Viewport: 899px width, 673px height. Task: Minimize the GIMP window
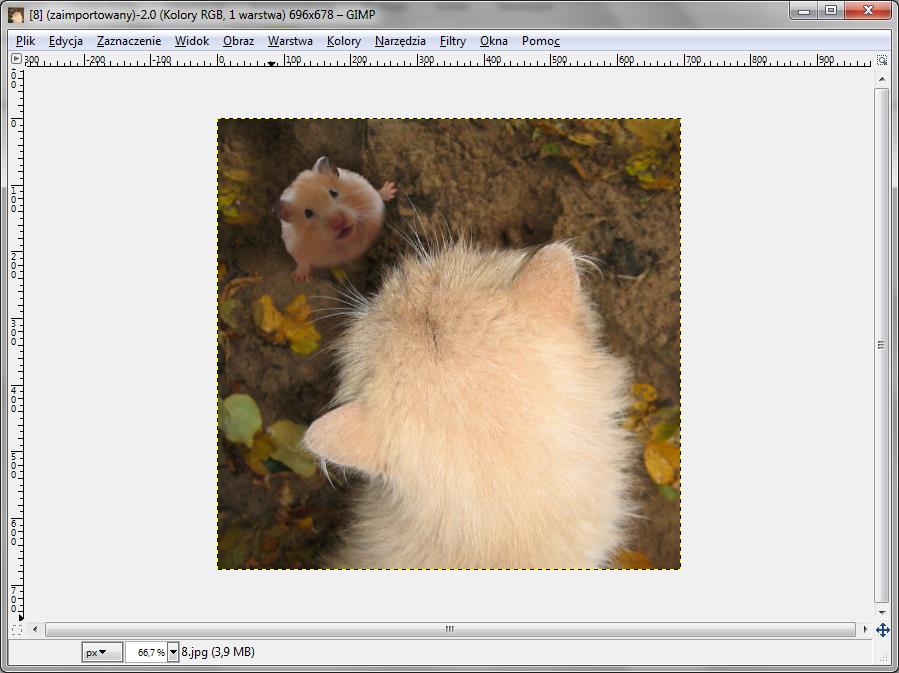[x=804, y=10]
